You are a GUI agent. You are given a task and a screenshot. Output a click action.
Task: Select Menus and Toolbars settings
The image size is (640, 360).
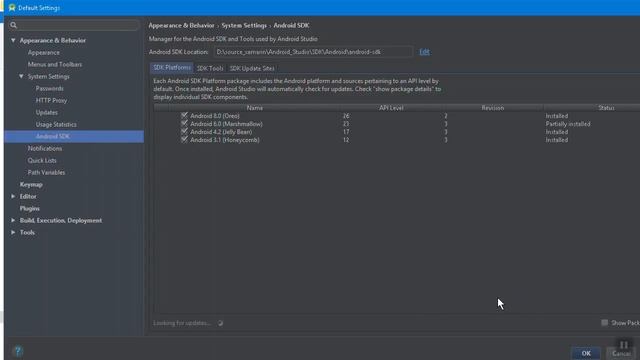55,64
